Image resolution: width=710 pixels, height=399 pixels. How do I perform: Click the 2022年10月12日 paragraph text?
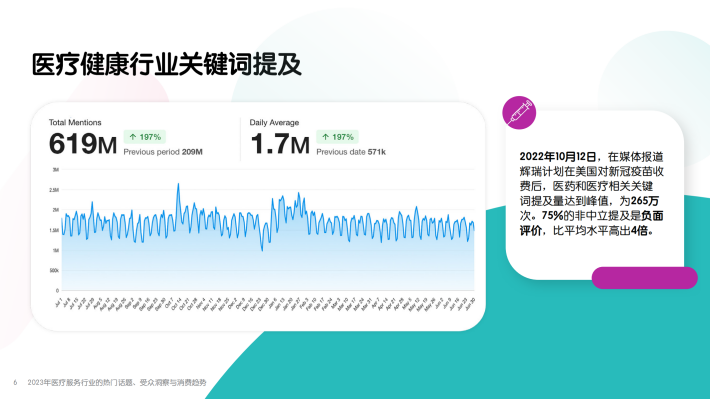point(591,193)
